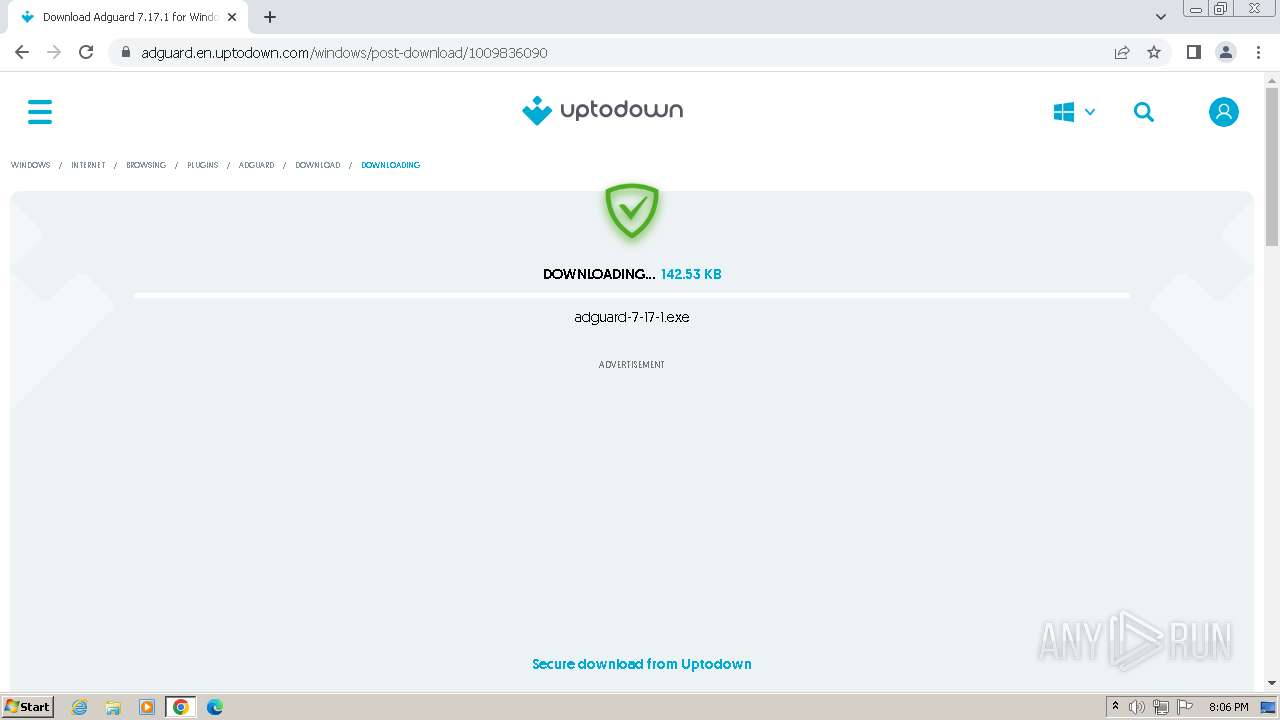Go to PLUGINS breadcrumb

[x=202, y=165]
